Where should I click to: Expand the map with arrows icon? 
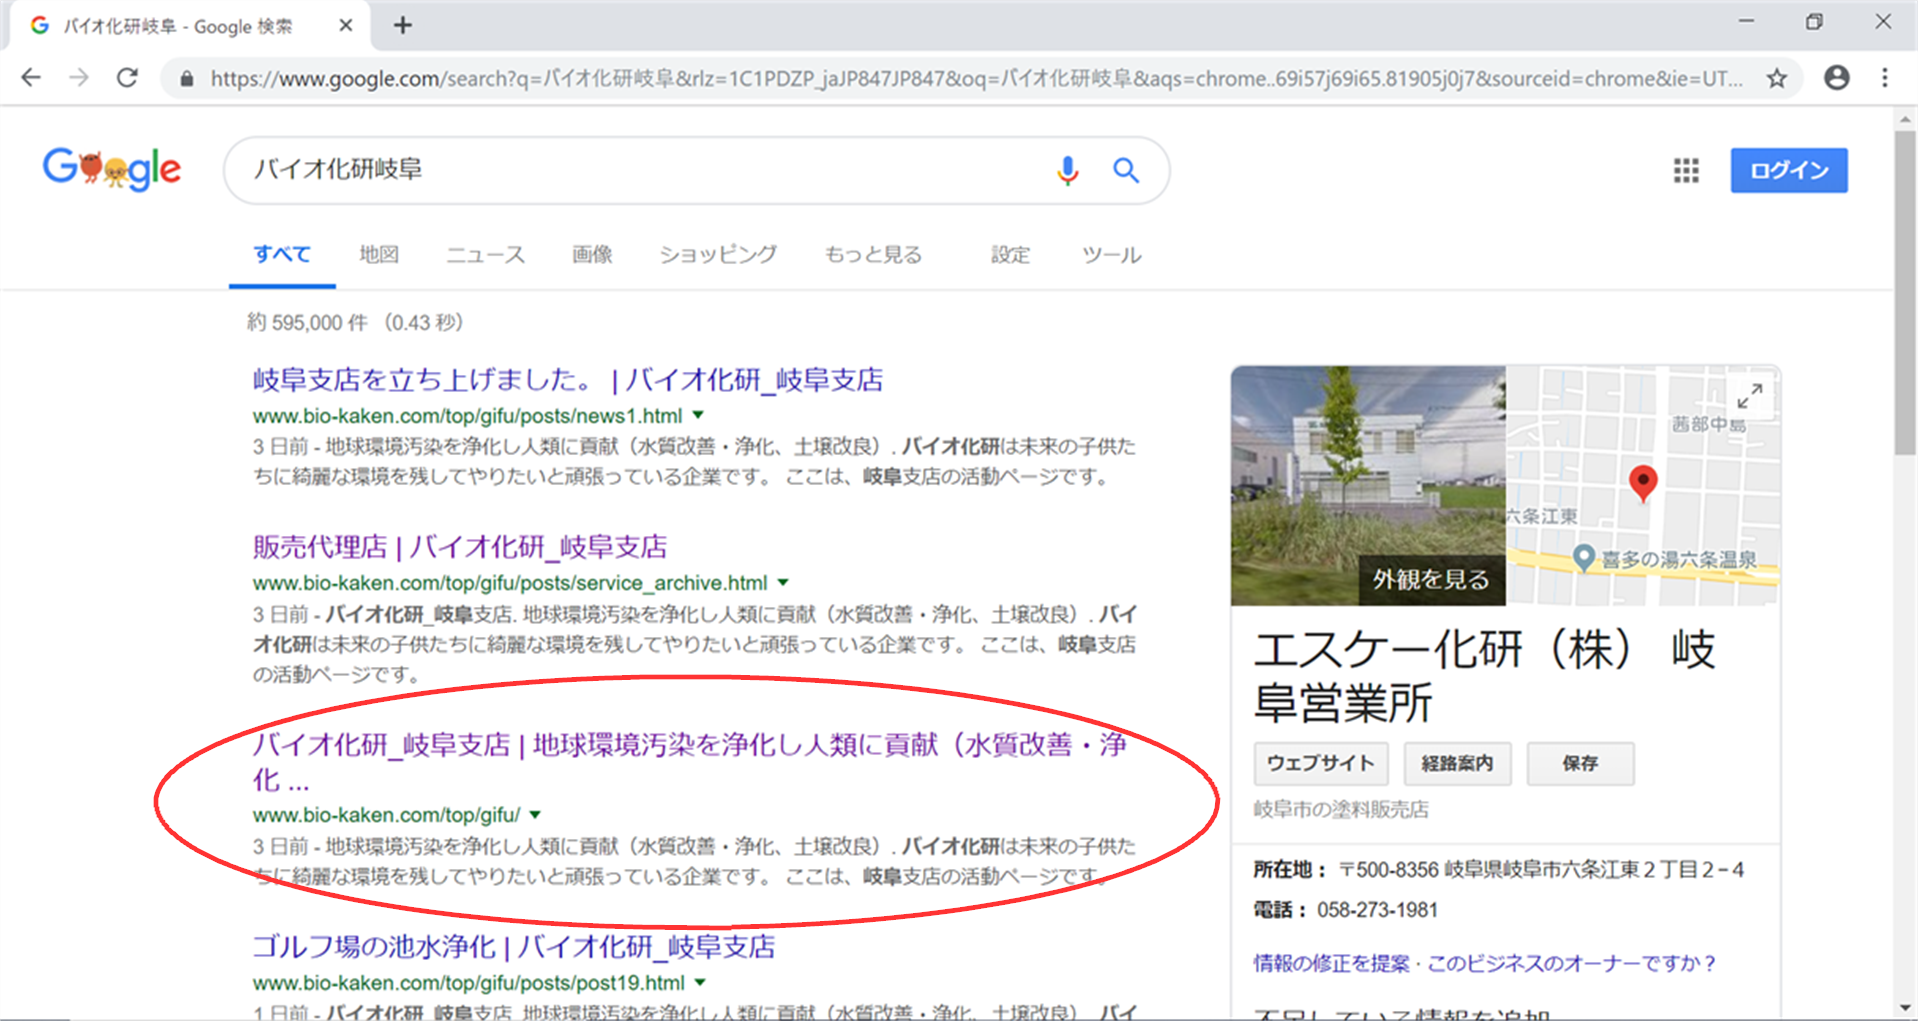point(1749,396)
